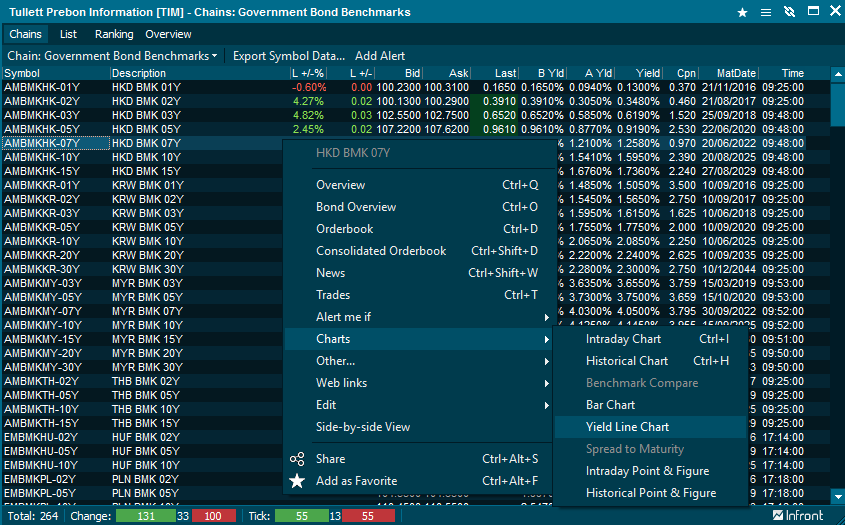The height and width of the screenshot is (525, 845).
Task: Click description THB BMK 15Y
Action: (146, 424)
